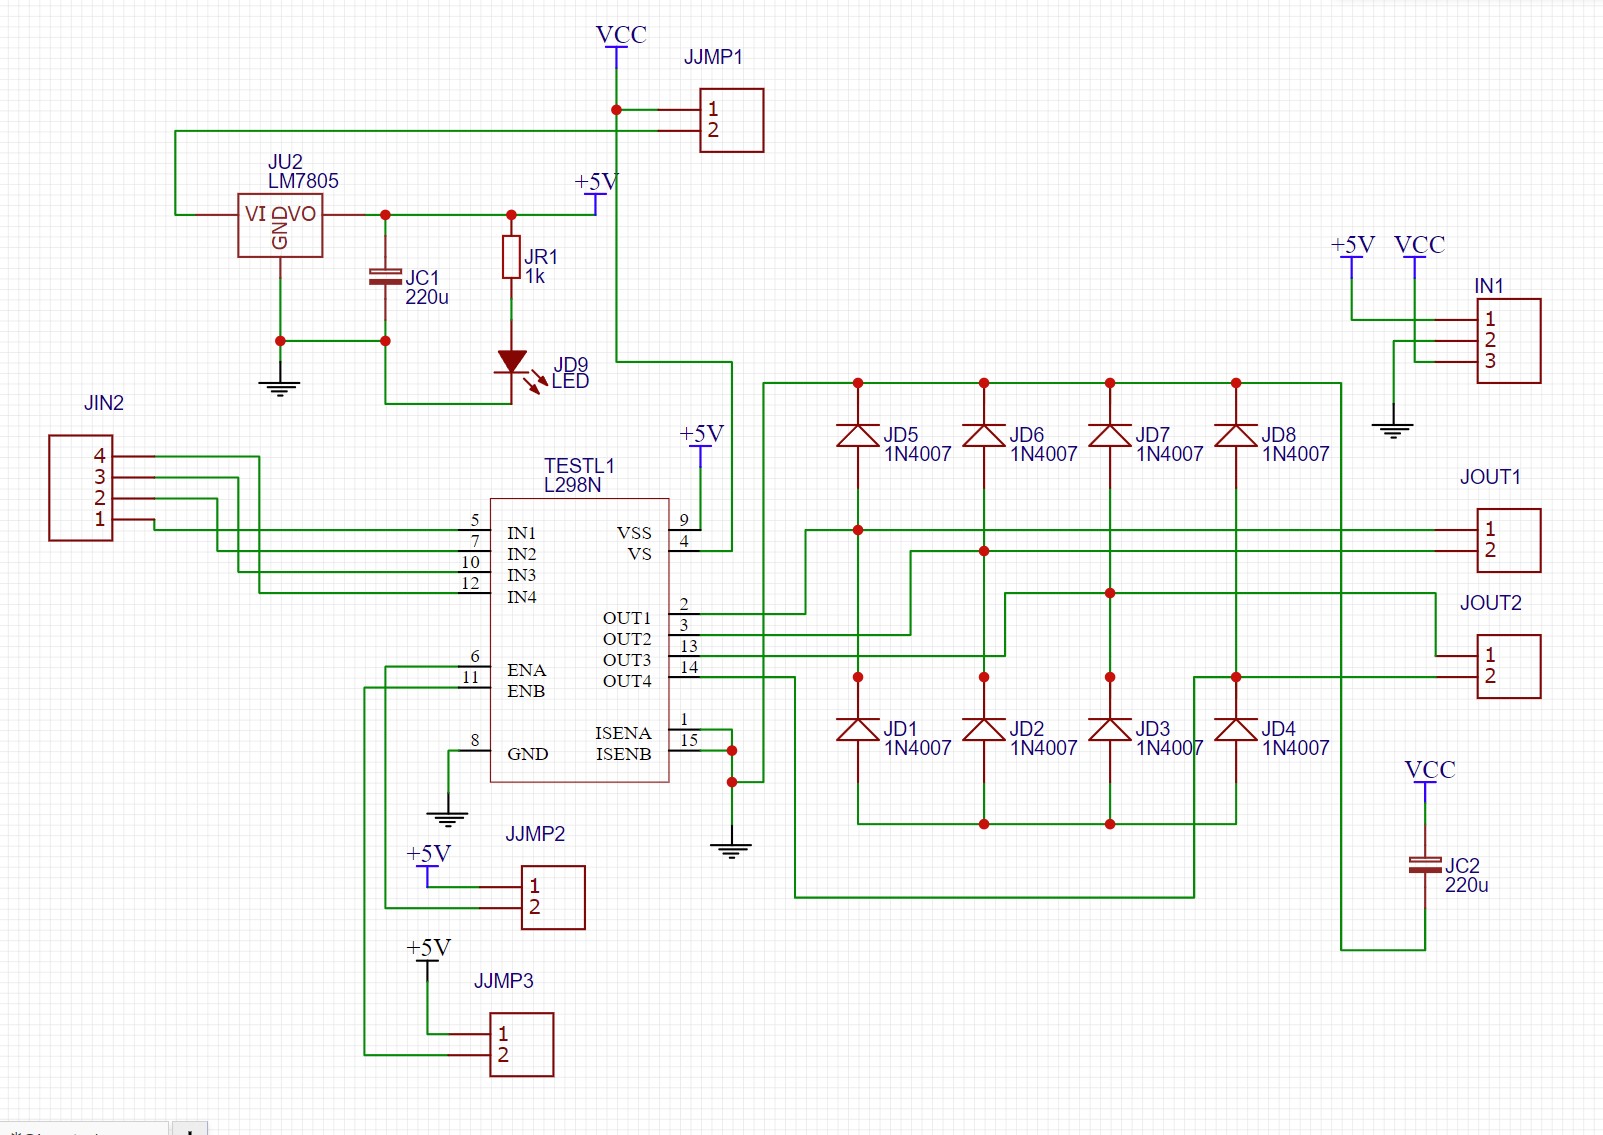Click the 1k value next to JR1
Viewport: 1603px width, 1135px height.
pos(535,276)
